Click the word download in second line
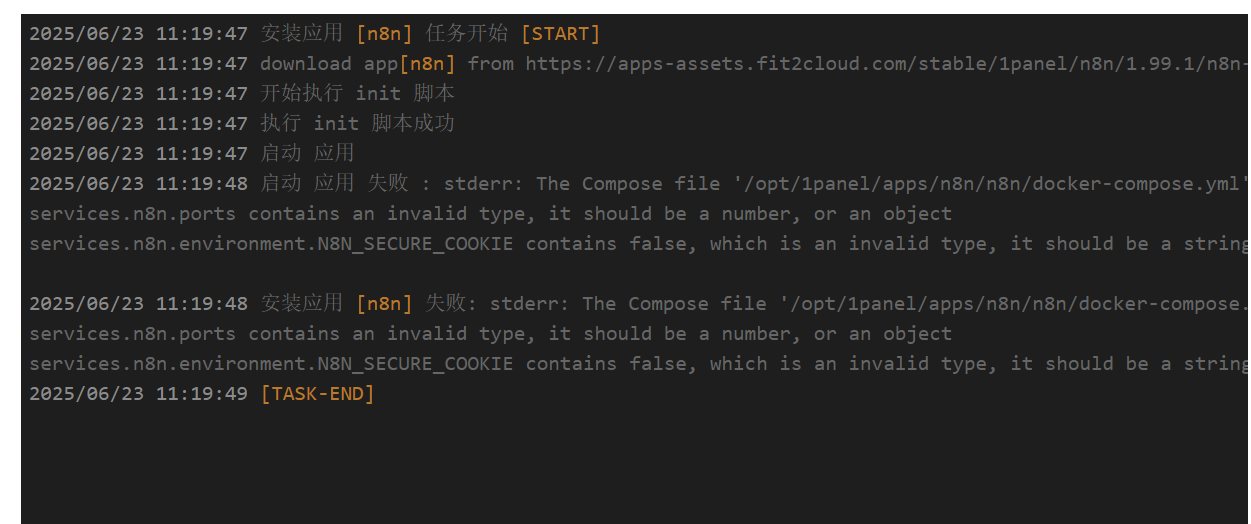Image resolution: width=1251 pixels, height=524 pixels. tap(306, 64)
